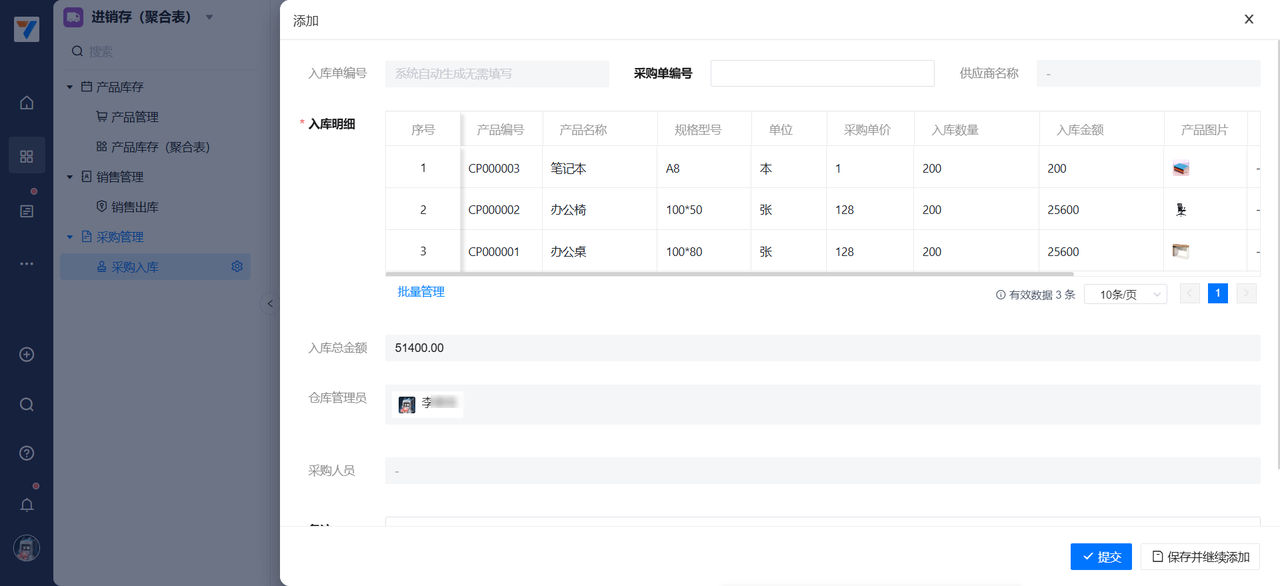
Task: Click settings gear next to 采购入库
Action: point(237,267)
